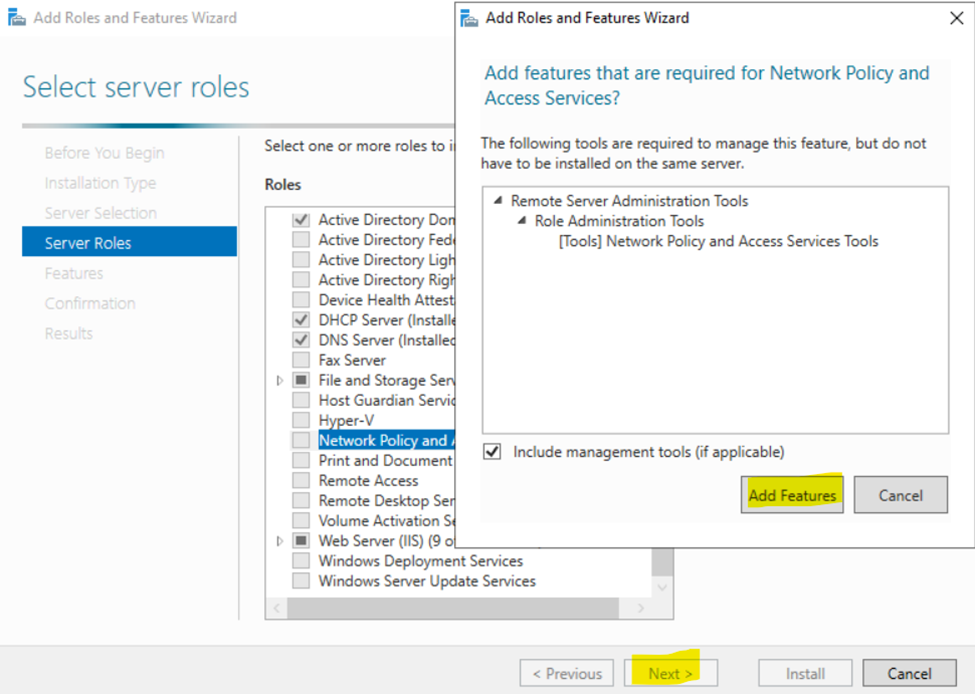This screenshot has width=975, height=694.
Task: Select the Active Directory Domain Services row
Action: tap(387, 220)
